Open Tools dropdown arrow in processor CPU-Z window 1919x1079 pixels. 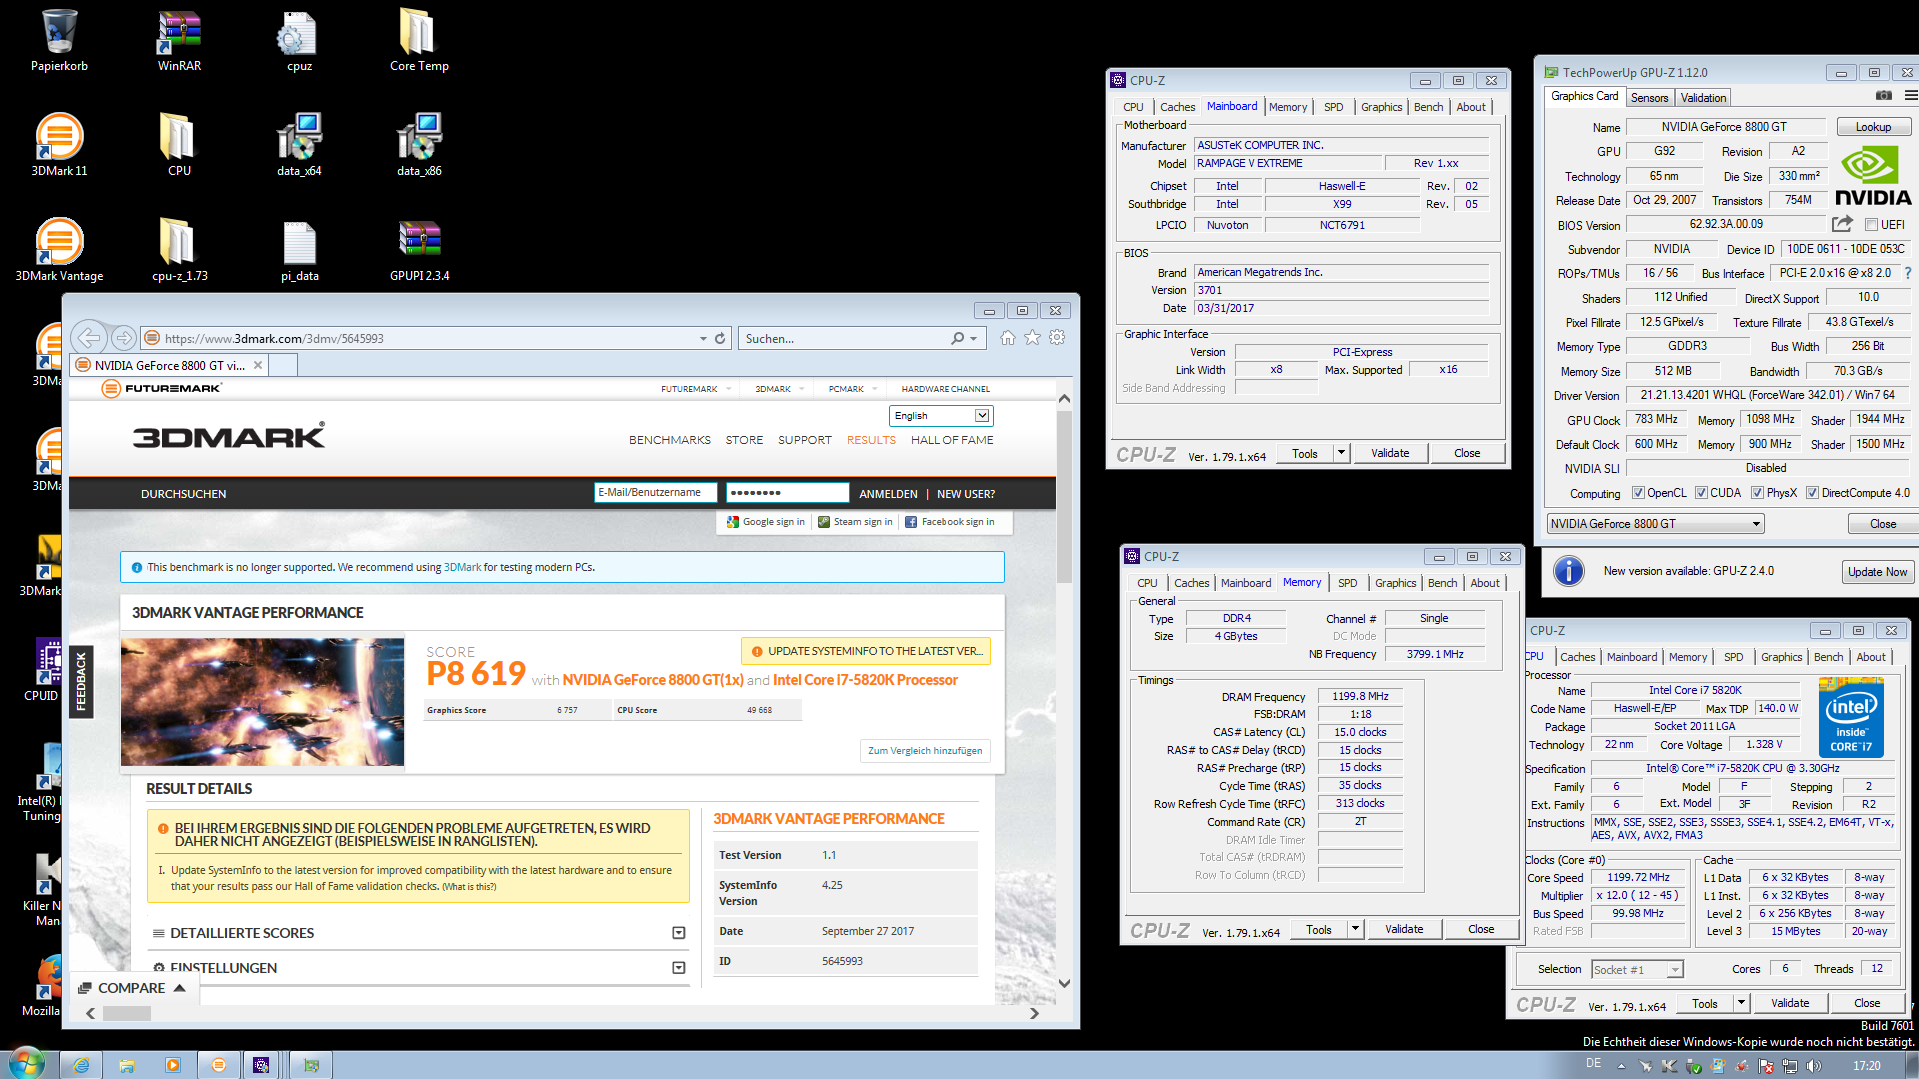[x=1741, y=1003]
